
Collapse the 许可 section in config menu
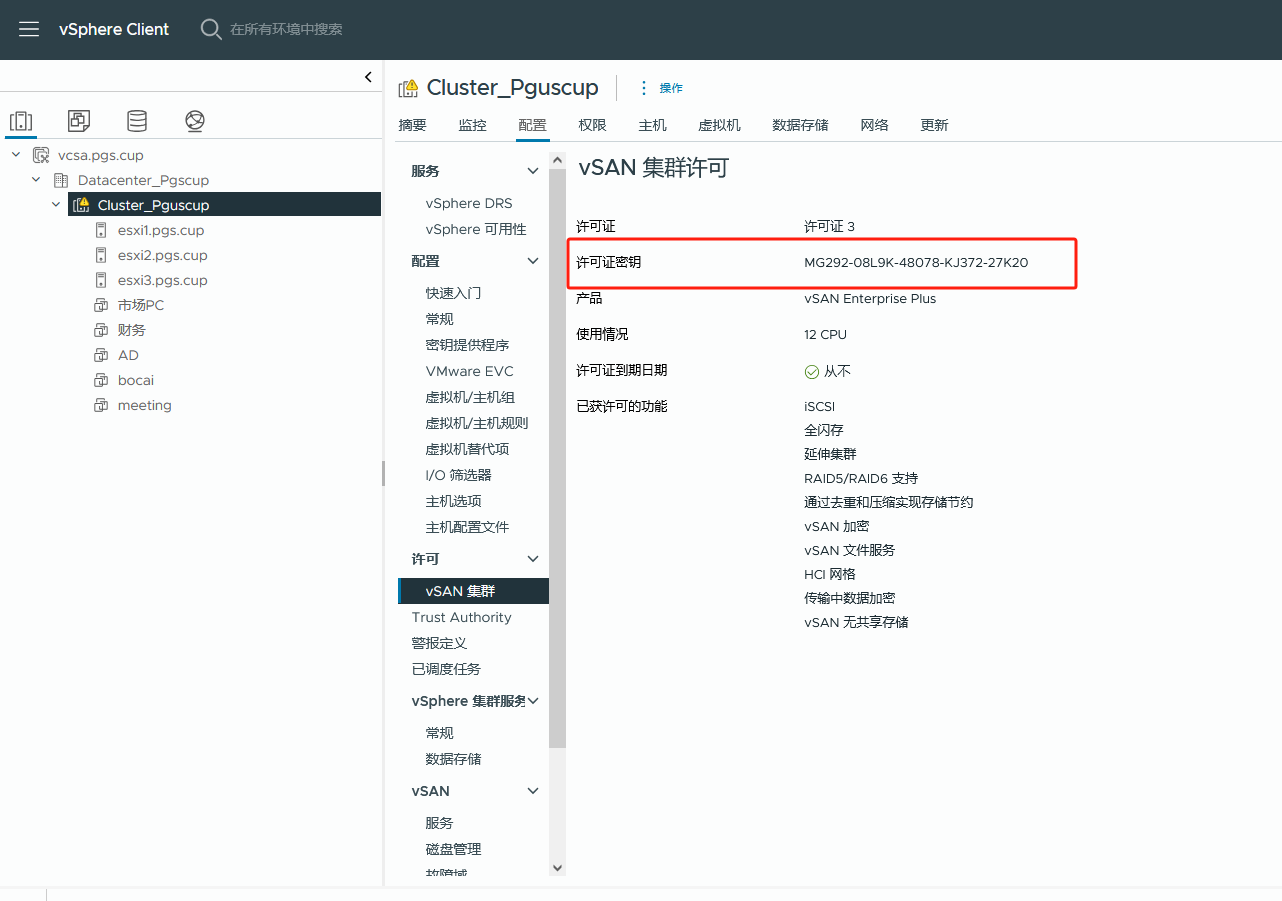[533, 559]
